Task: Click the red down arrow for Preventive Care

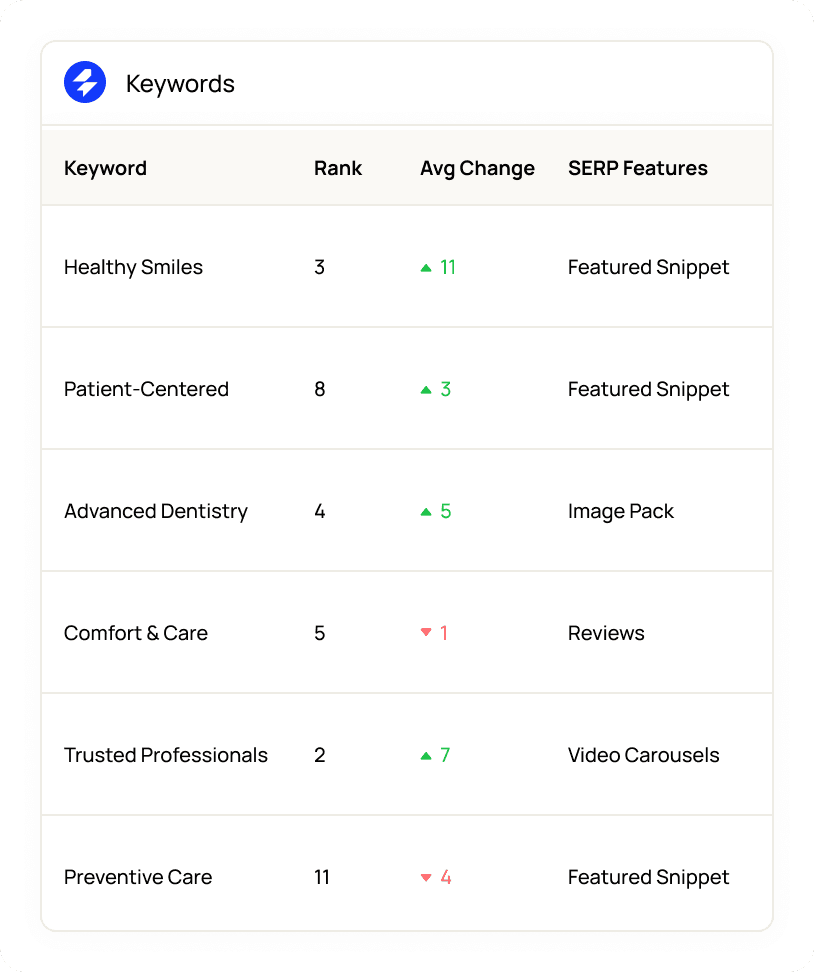Action: (427, 877)
